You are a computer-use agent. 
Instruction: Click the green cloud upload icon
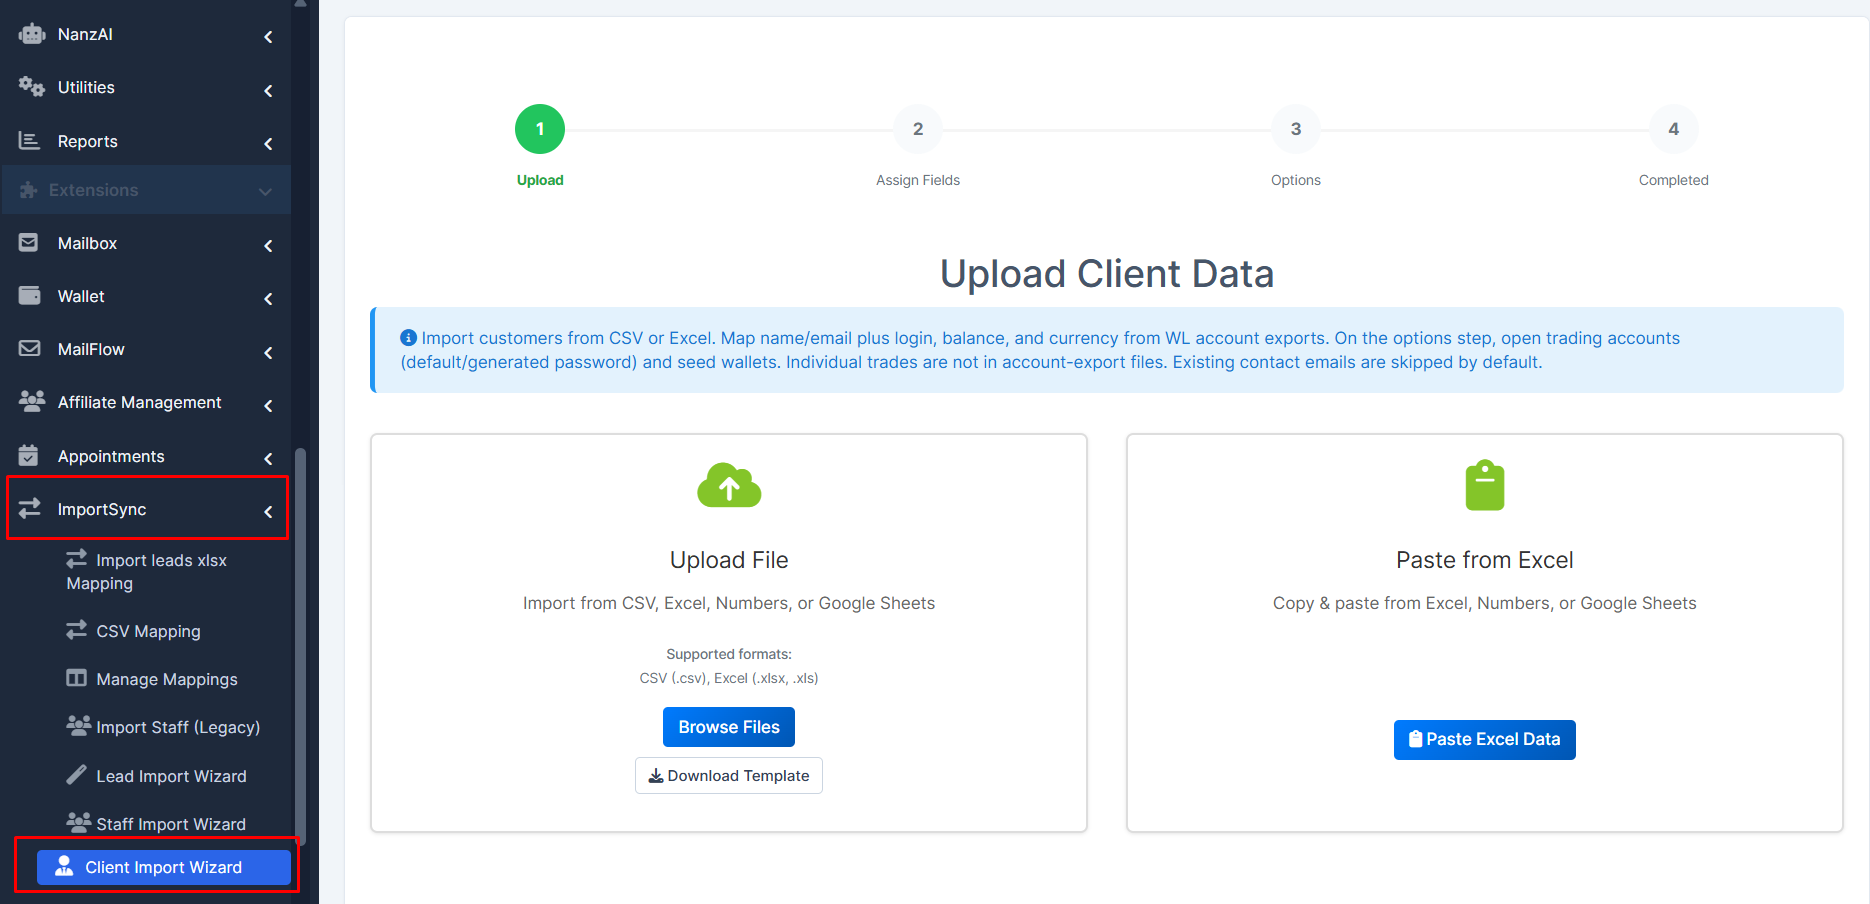pos(729,486)
